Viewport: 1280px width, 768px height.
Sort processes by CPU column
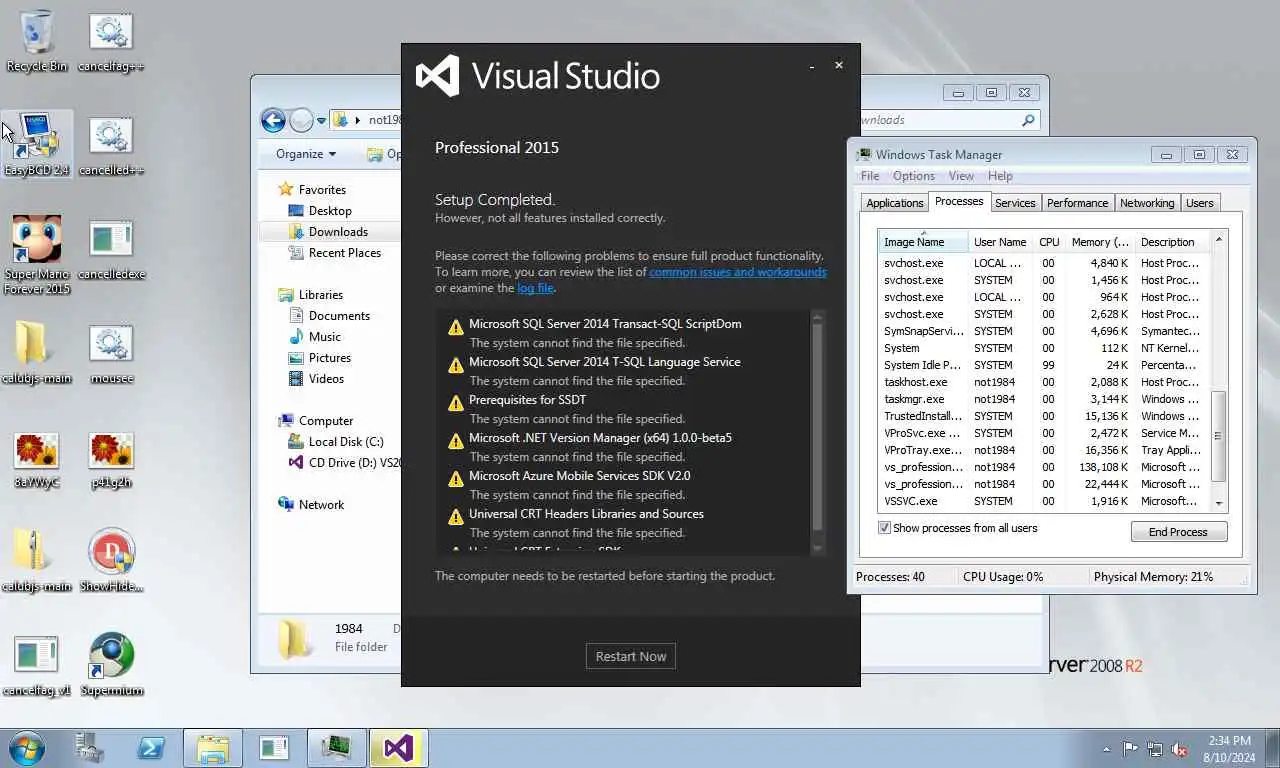(x=1049, y=242)
